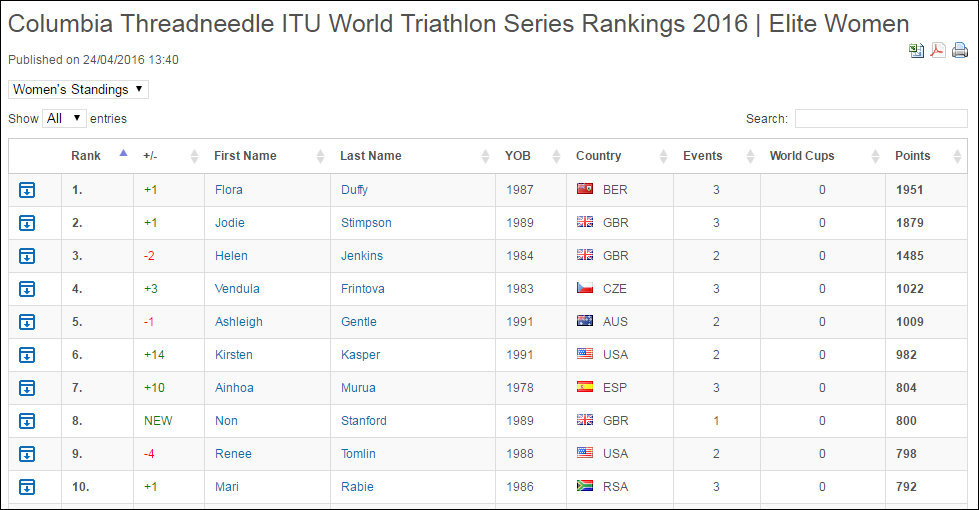Expand row details for Kirsten Kasper
This screenshot has width=979, height=510.
27,355
